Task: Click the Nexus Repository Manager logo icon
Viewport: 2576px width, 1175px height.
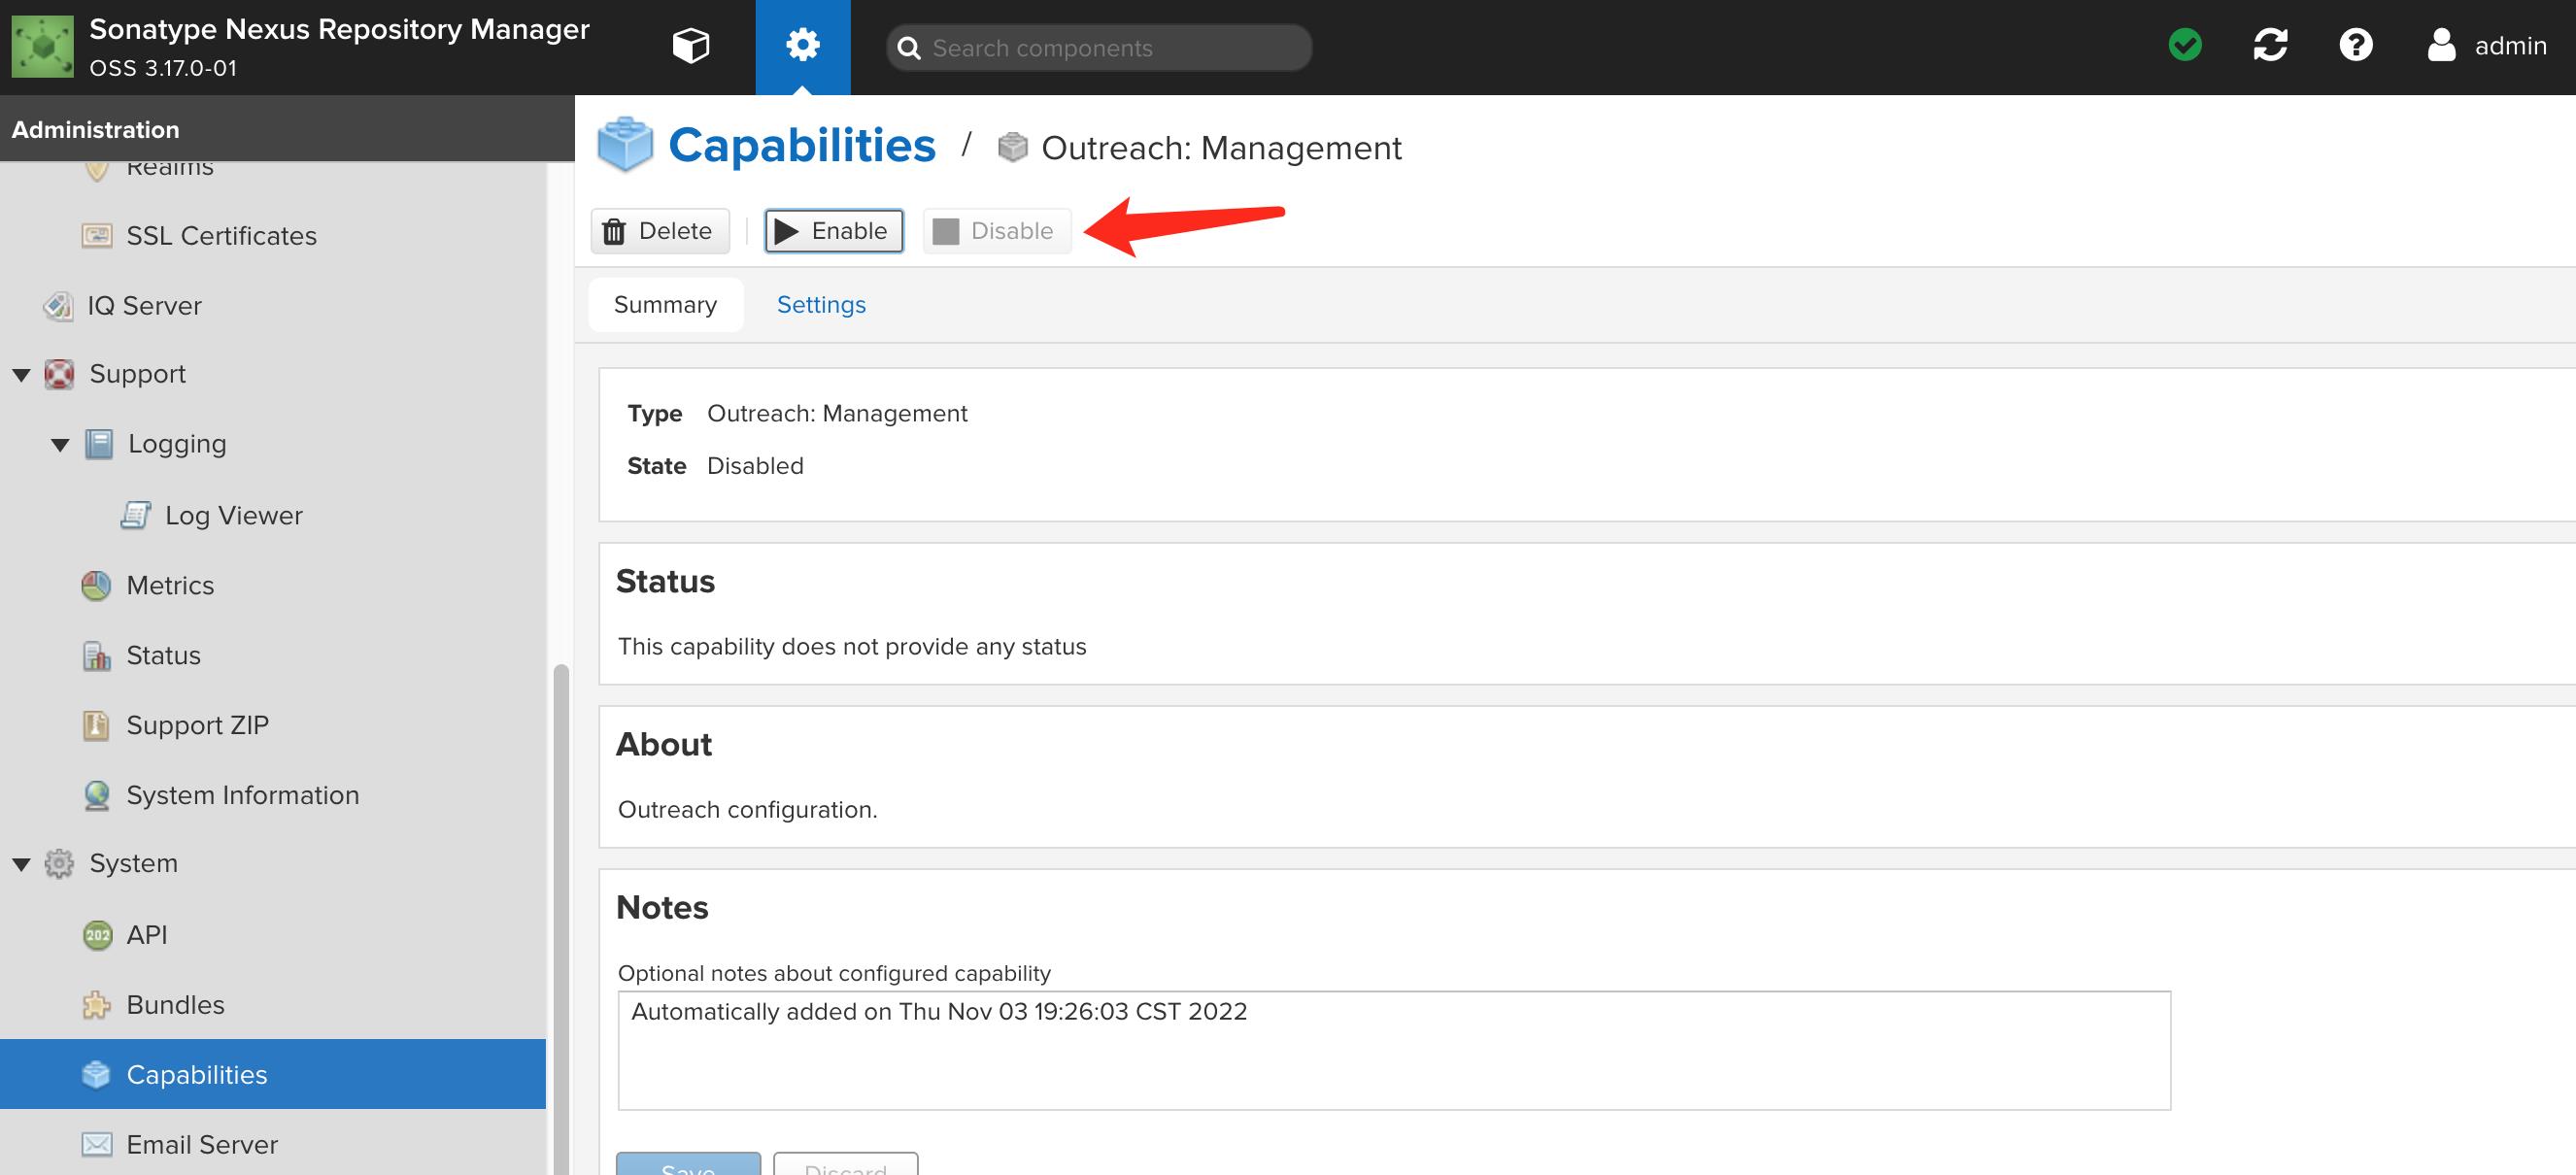Action: click(41, 46)
